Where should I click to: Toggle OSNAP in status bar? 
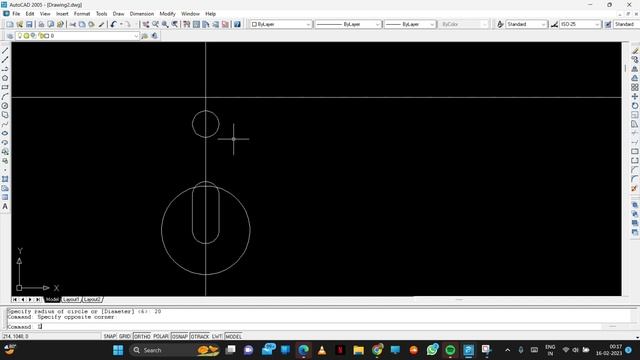tap(180, 336)
